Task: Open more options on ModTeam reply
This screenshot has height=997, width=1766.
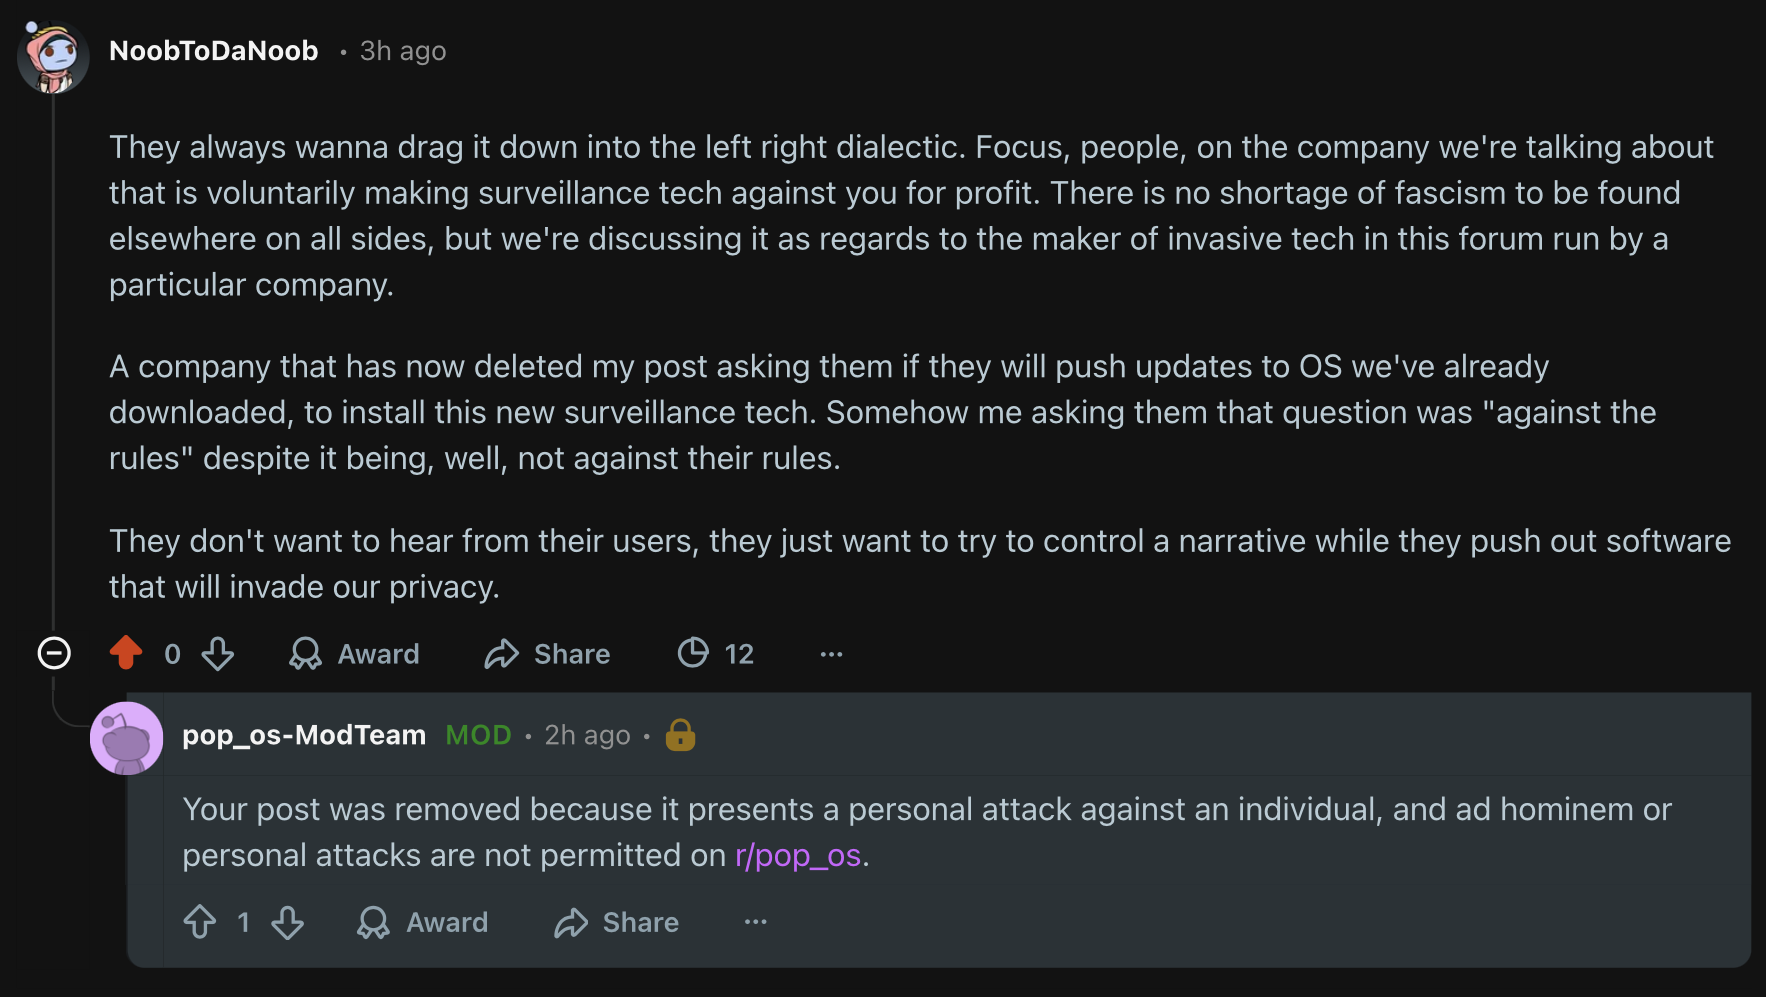Action: click(755, 922)
